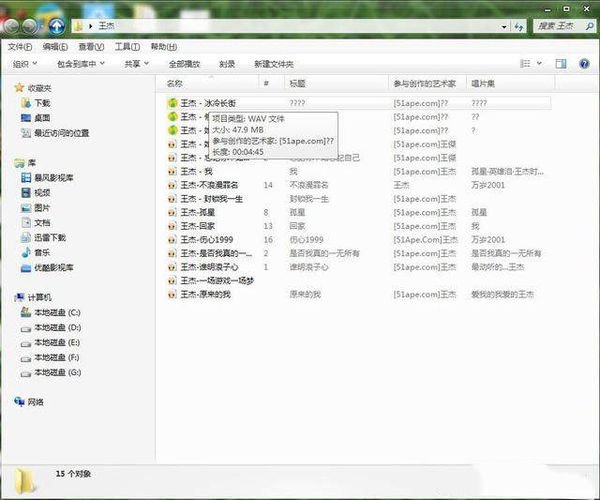Click the 优酷影视库 icon
Viewport: 600px width, 500px height.
(26, 268)
